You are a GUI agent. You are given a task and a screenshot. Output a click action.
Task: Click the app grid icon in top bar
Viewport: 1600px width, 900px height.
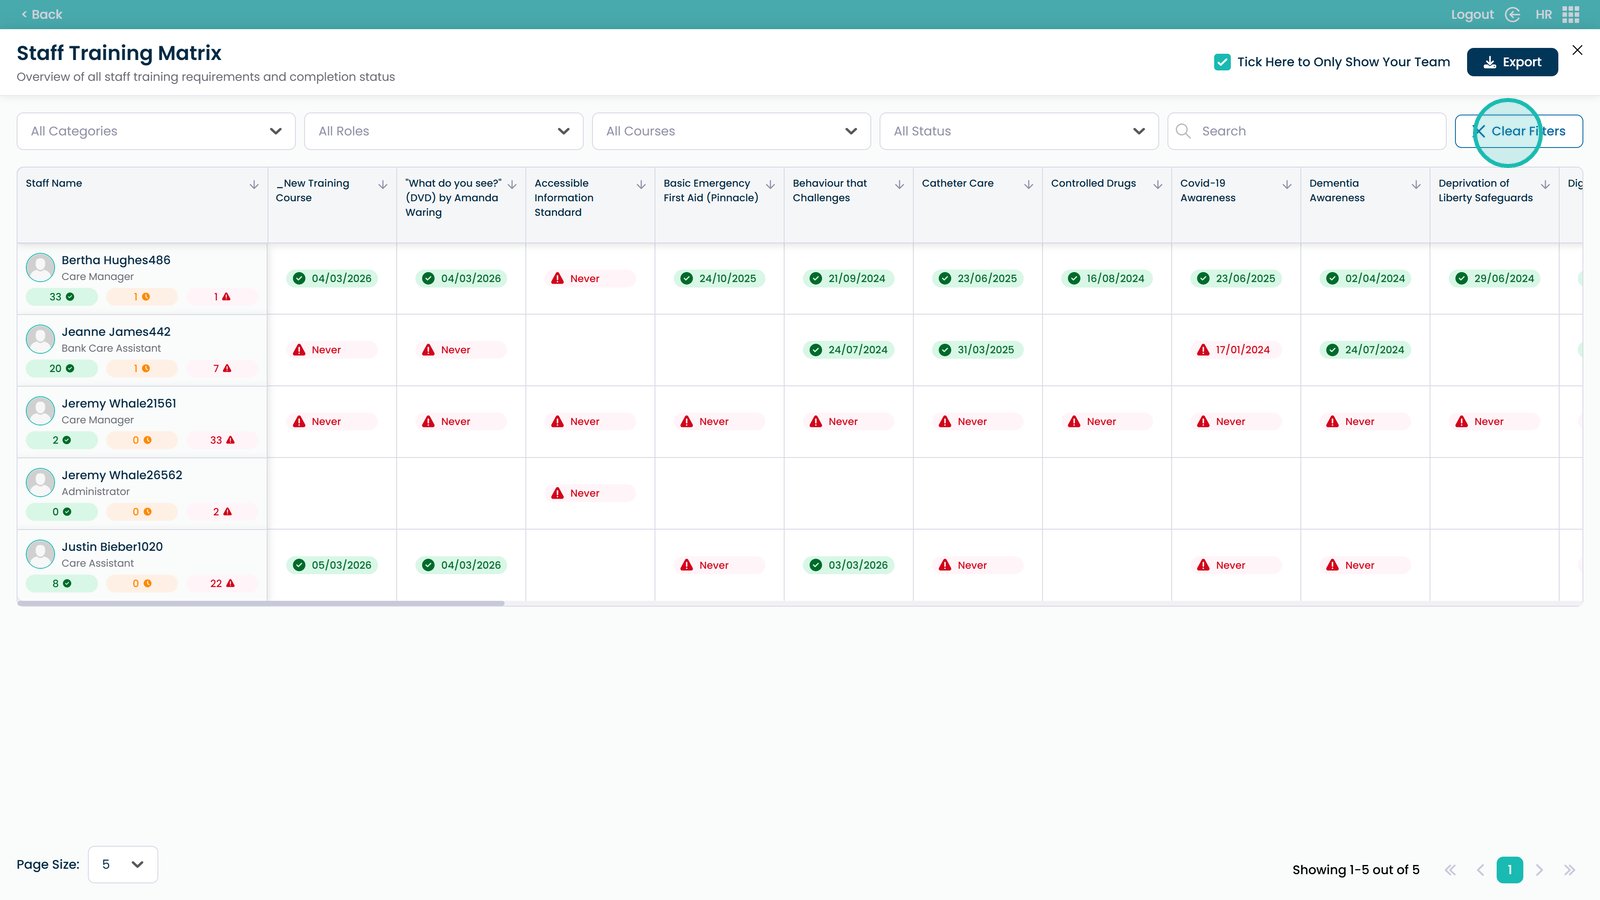click(1571, 14)
